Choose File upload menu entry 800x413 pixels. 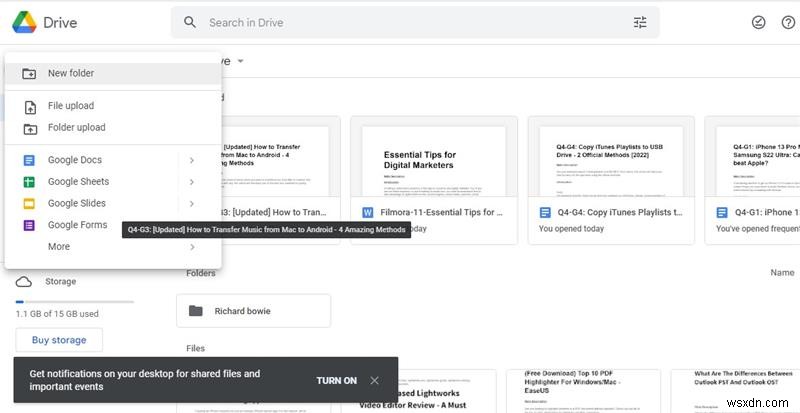click(113, 106)
